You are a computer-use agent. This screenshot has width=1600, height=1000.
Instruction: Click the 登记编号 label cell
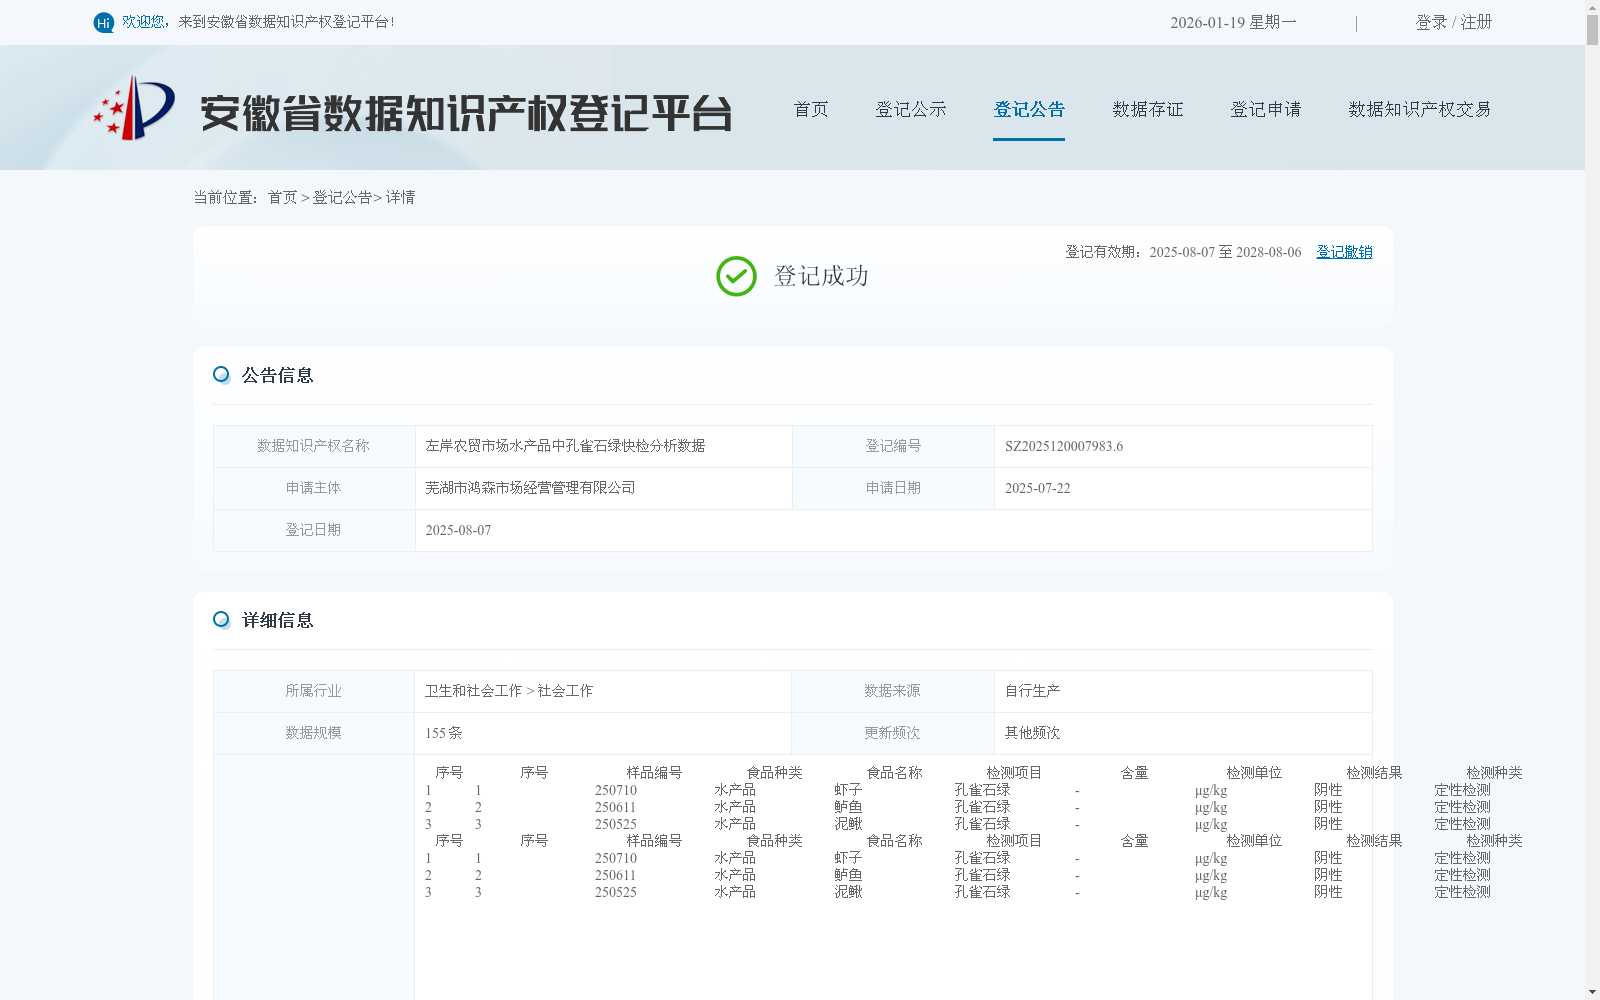(893, 446)
